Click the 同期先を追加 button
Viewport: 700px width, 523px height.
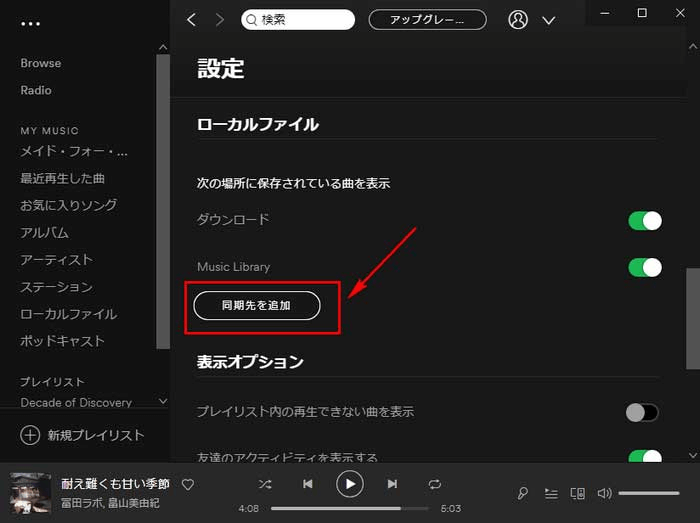coord(257,306)
